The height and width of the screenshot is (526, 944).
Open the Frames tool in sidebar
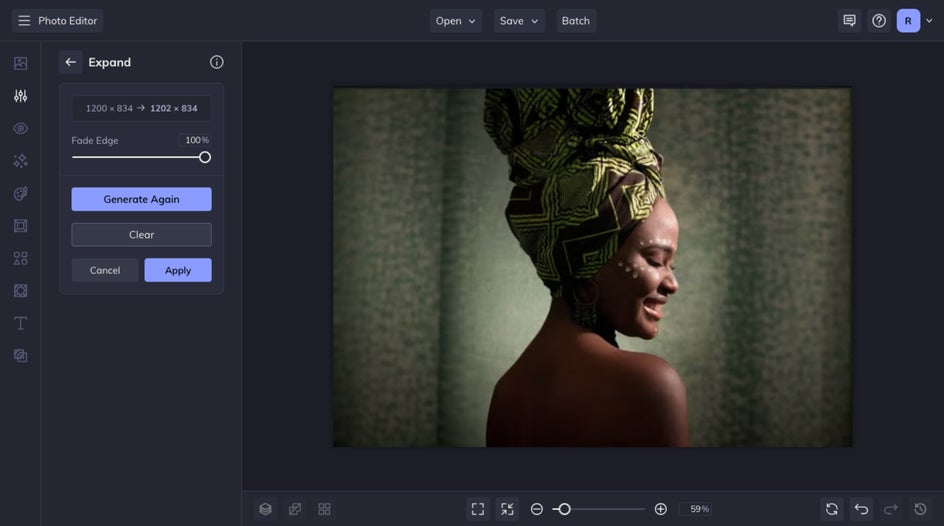(x=20, y=226)
